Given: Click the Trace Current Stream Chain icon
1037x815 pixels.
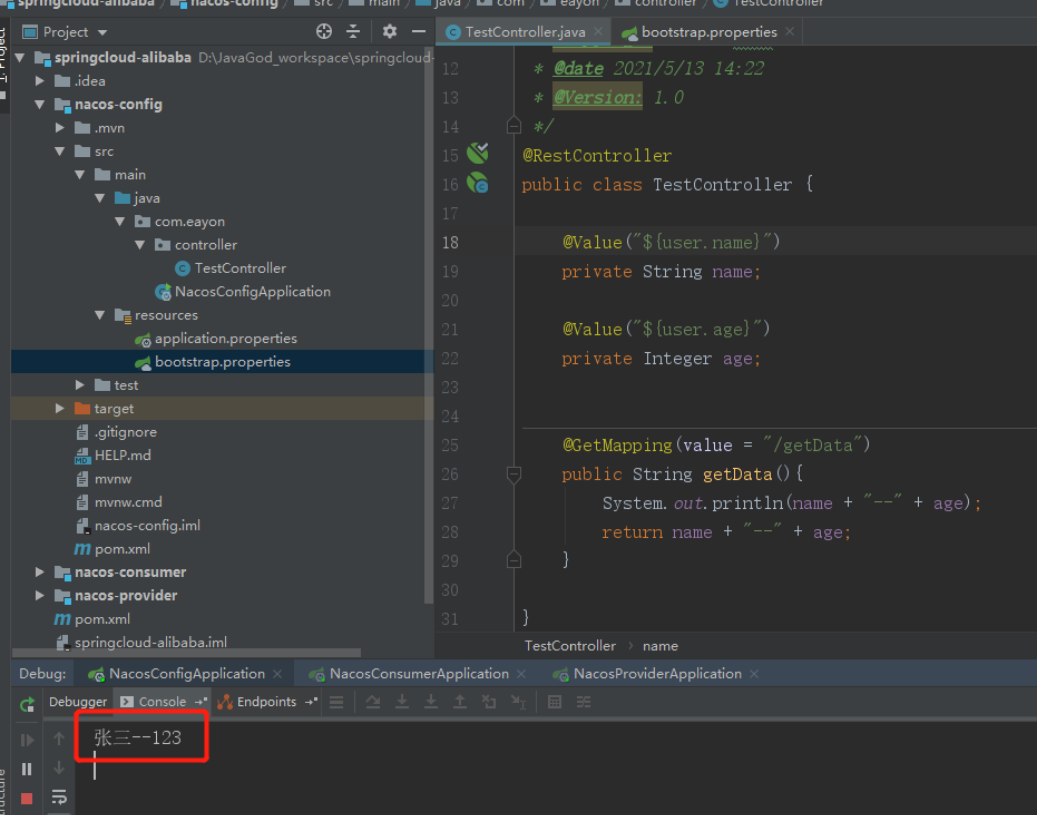Looking at the screenshot, I should pos(583,702).
